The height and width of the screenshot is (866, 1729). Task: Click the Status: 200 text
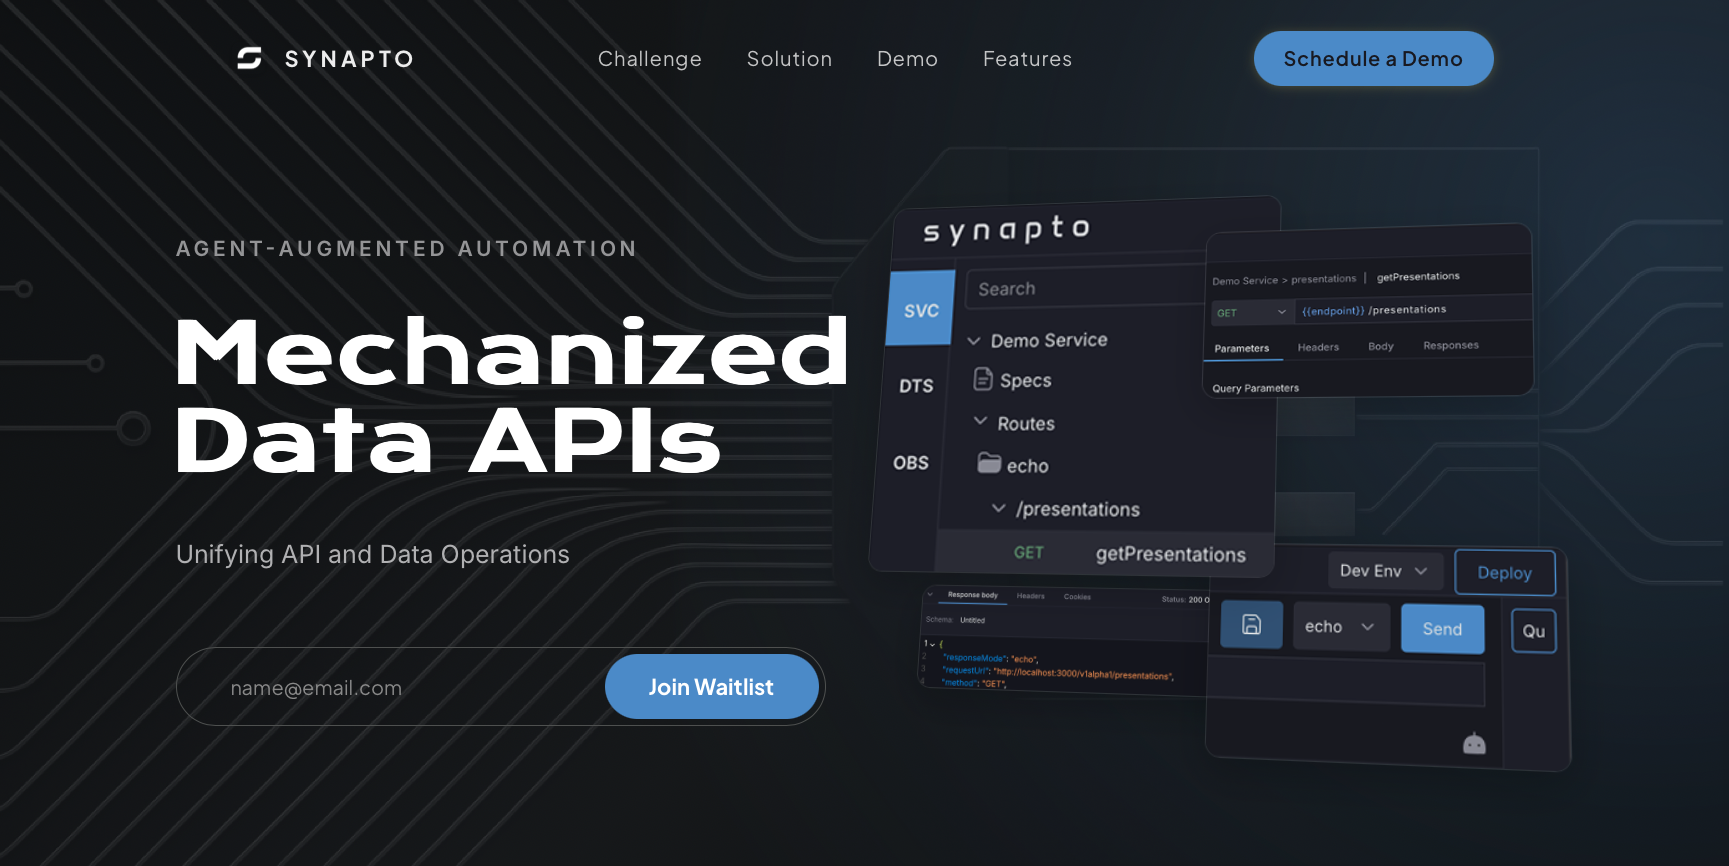[x=1185, y=600]
